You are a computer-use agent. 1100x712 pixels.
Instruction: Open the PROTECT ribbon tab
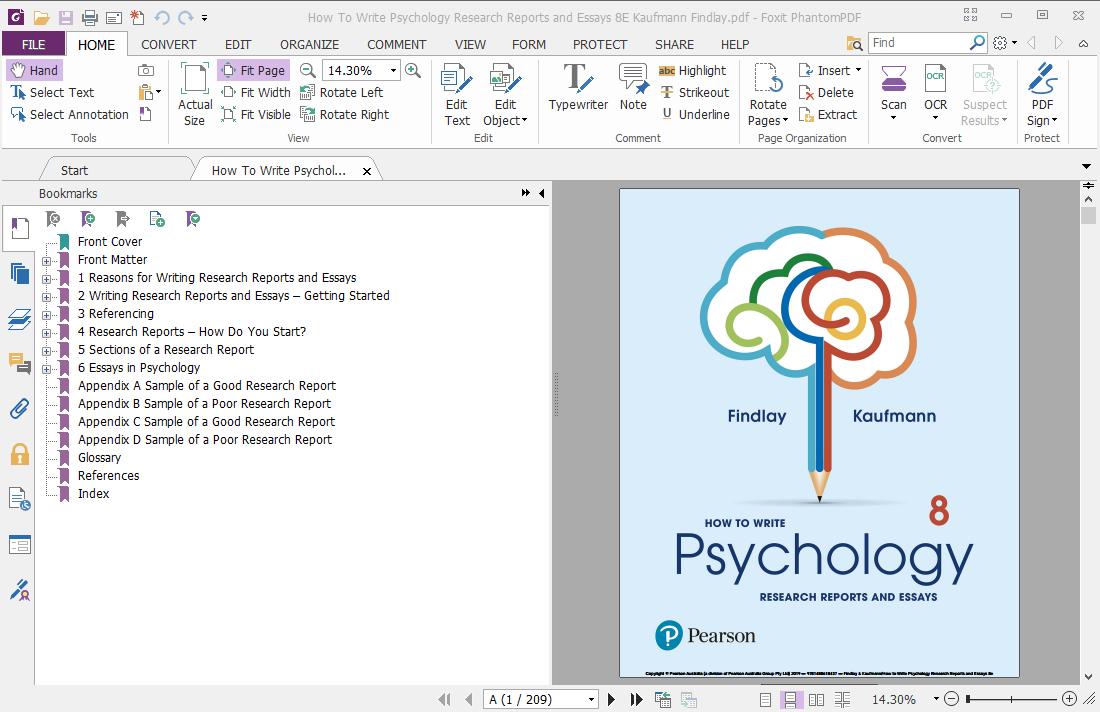coord(600,44)
